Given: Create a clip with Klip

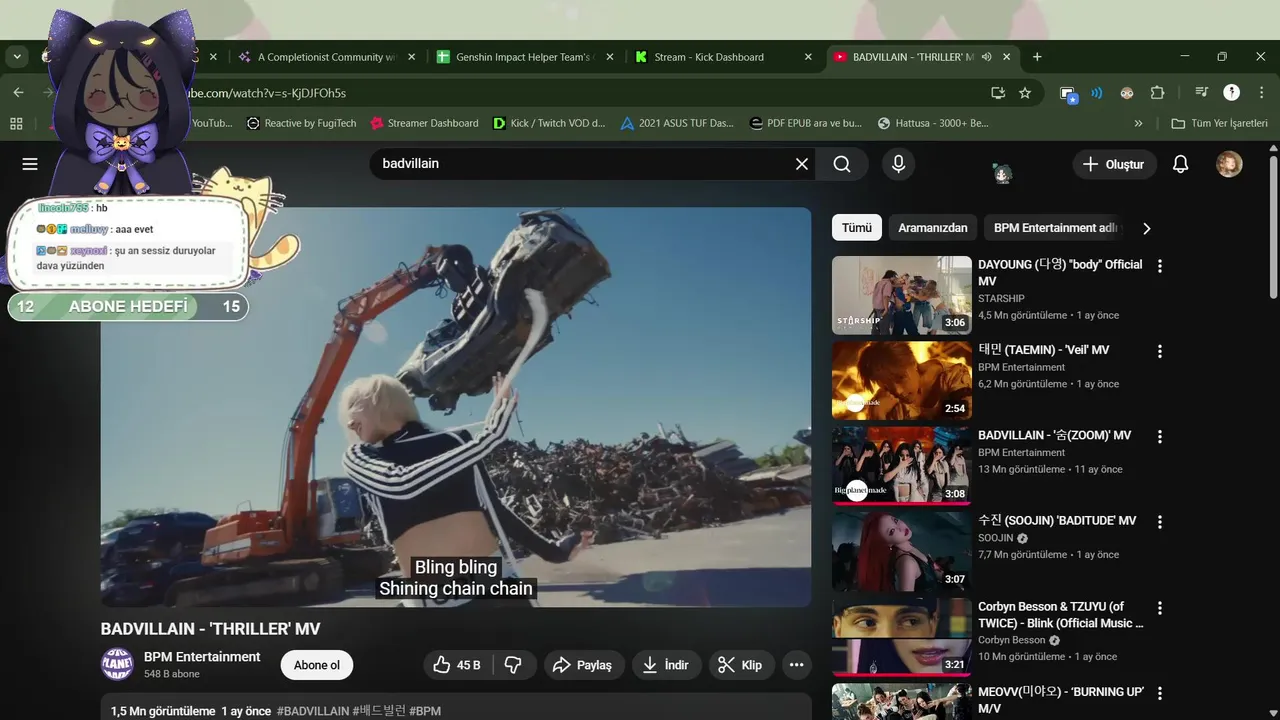Looking at the screenshot, I should (741, 665).
